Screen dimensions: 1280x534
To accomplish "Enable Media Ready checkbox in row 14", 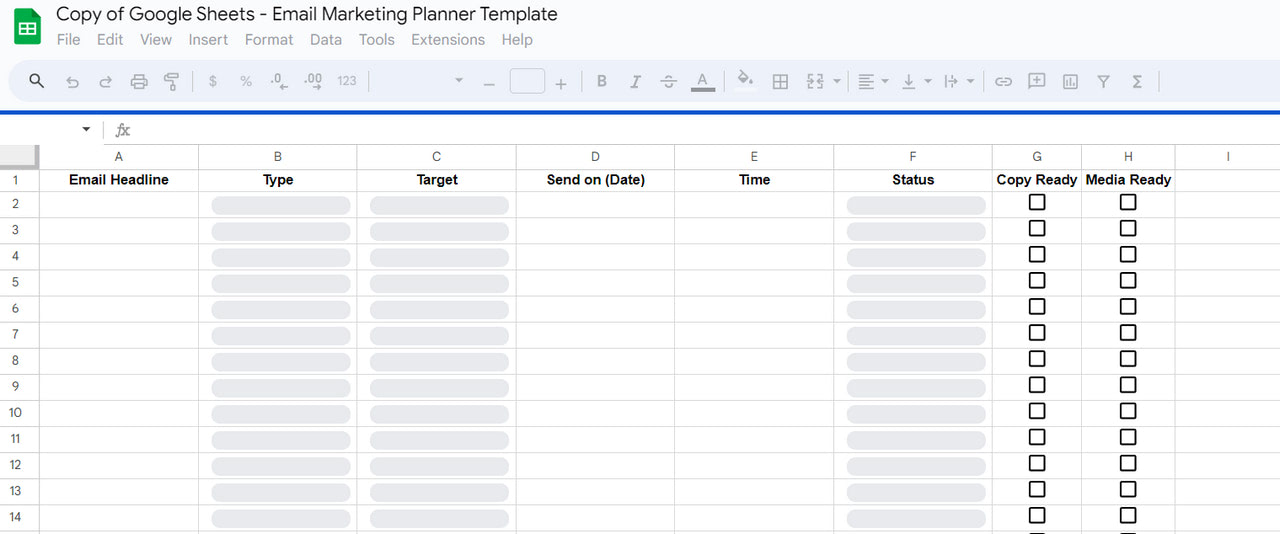I will pos(1128,515).
